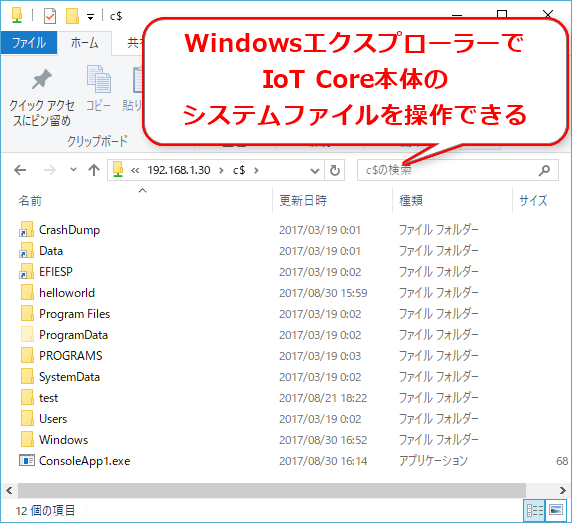
Task: Select the CrashDump folder icon
Action: 27,229
